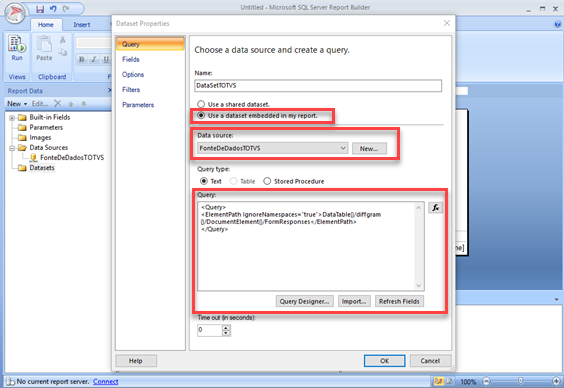Click the Refresh Fields button
Image resolution: width=564 pixels, height=388 pixels.
[399, 301]
